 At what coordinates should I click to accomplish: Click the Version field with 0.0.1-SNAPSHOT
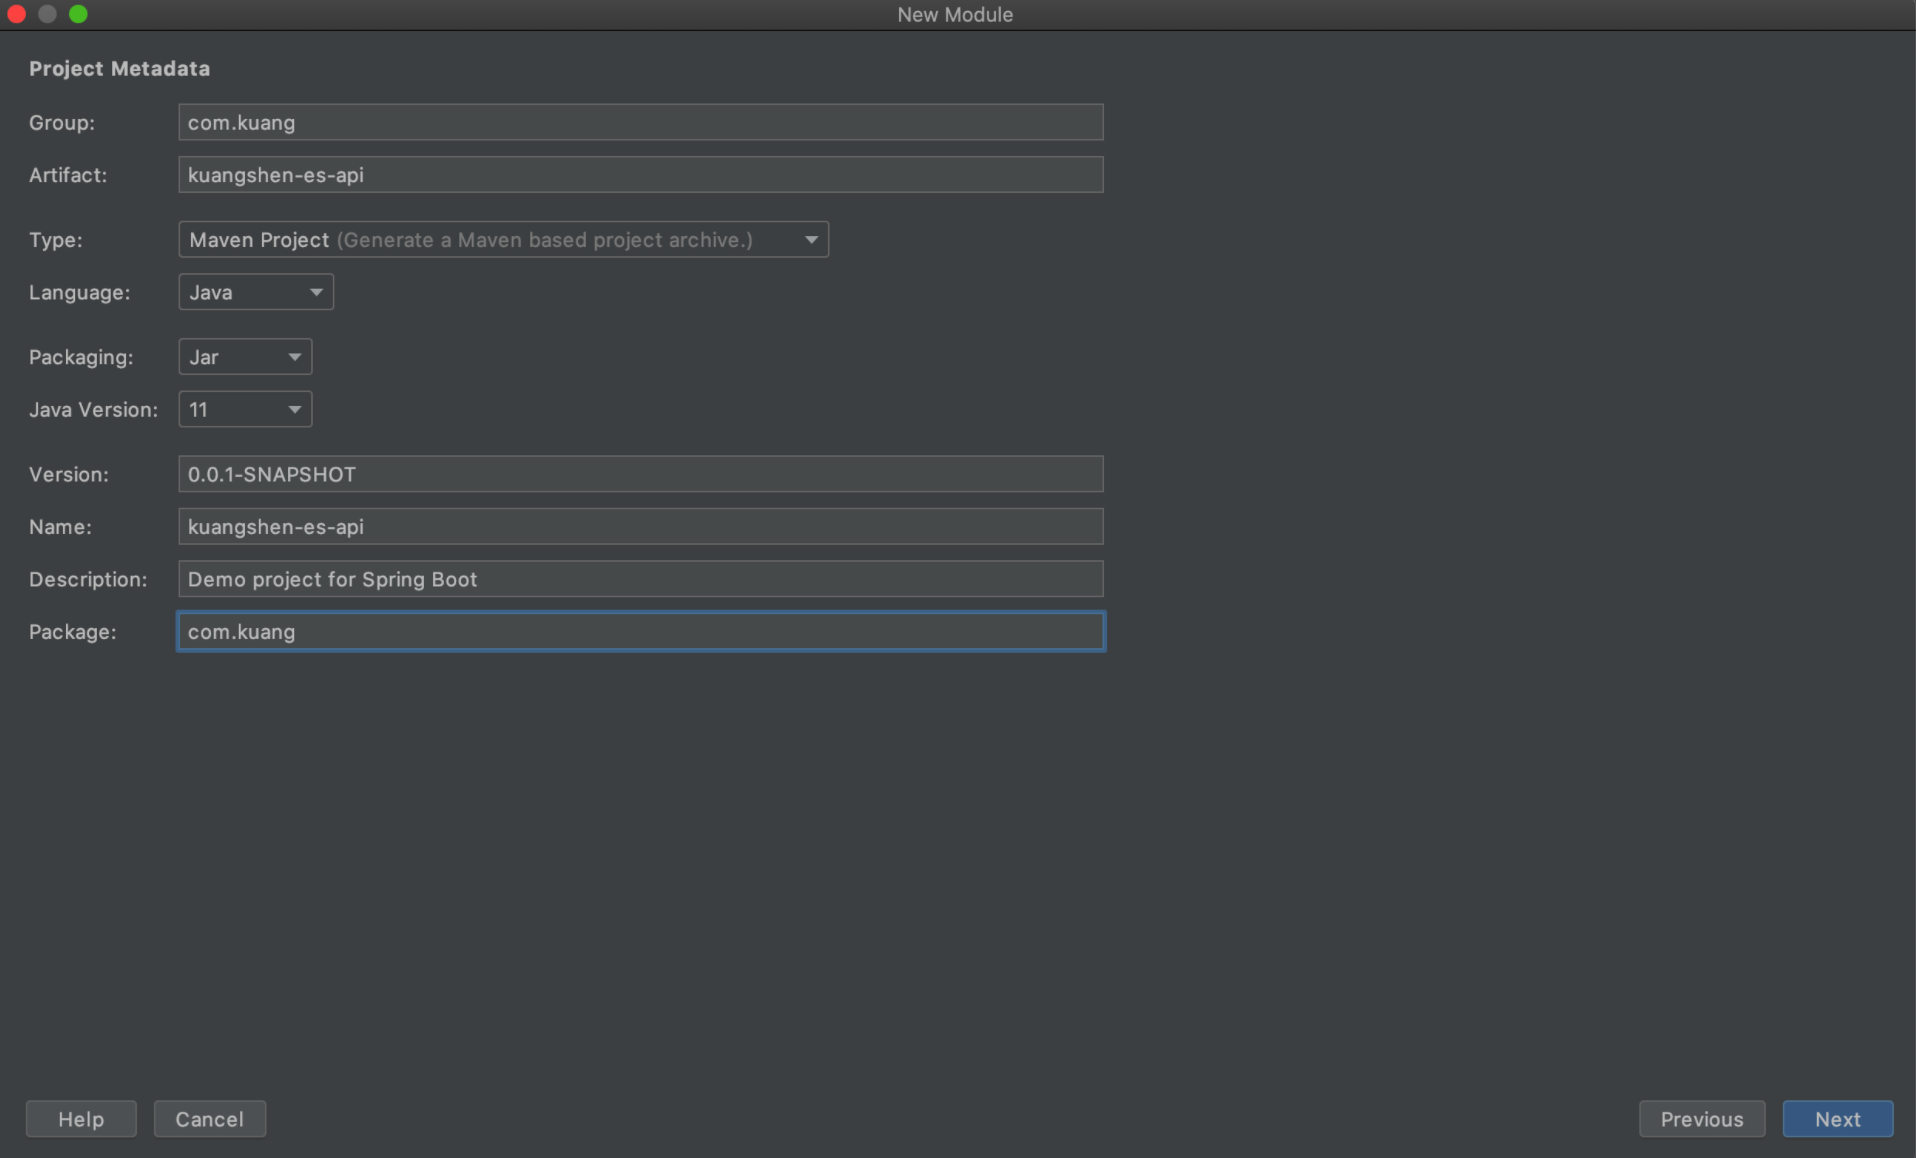(640, 474)
